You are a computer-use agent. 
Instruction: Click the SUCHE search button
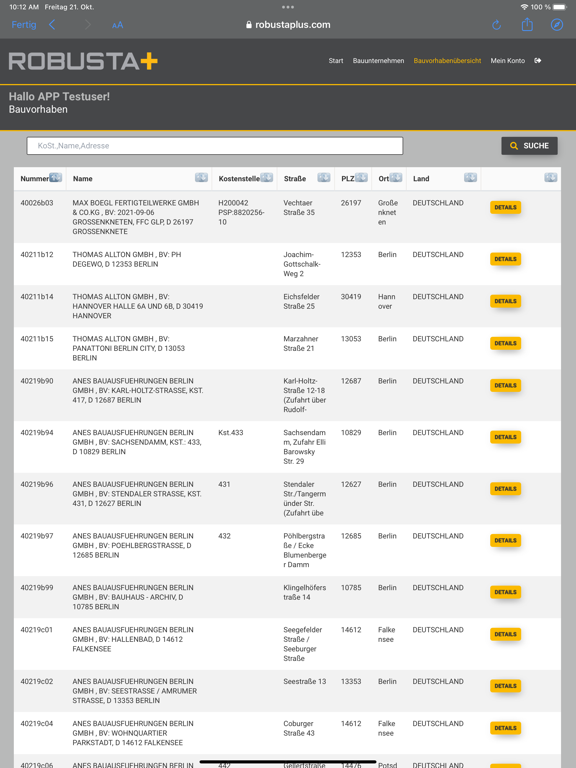coord(529,145)
